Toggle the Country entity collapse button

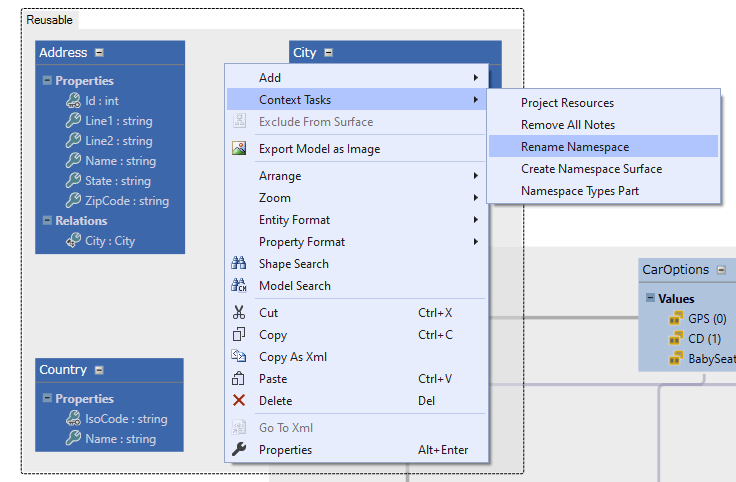(99, 370)
